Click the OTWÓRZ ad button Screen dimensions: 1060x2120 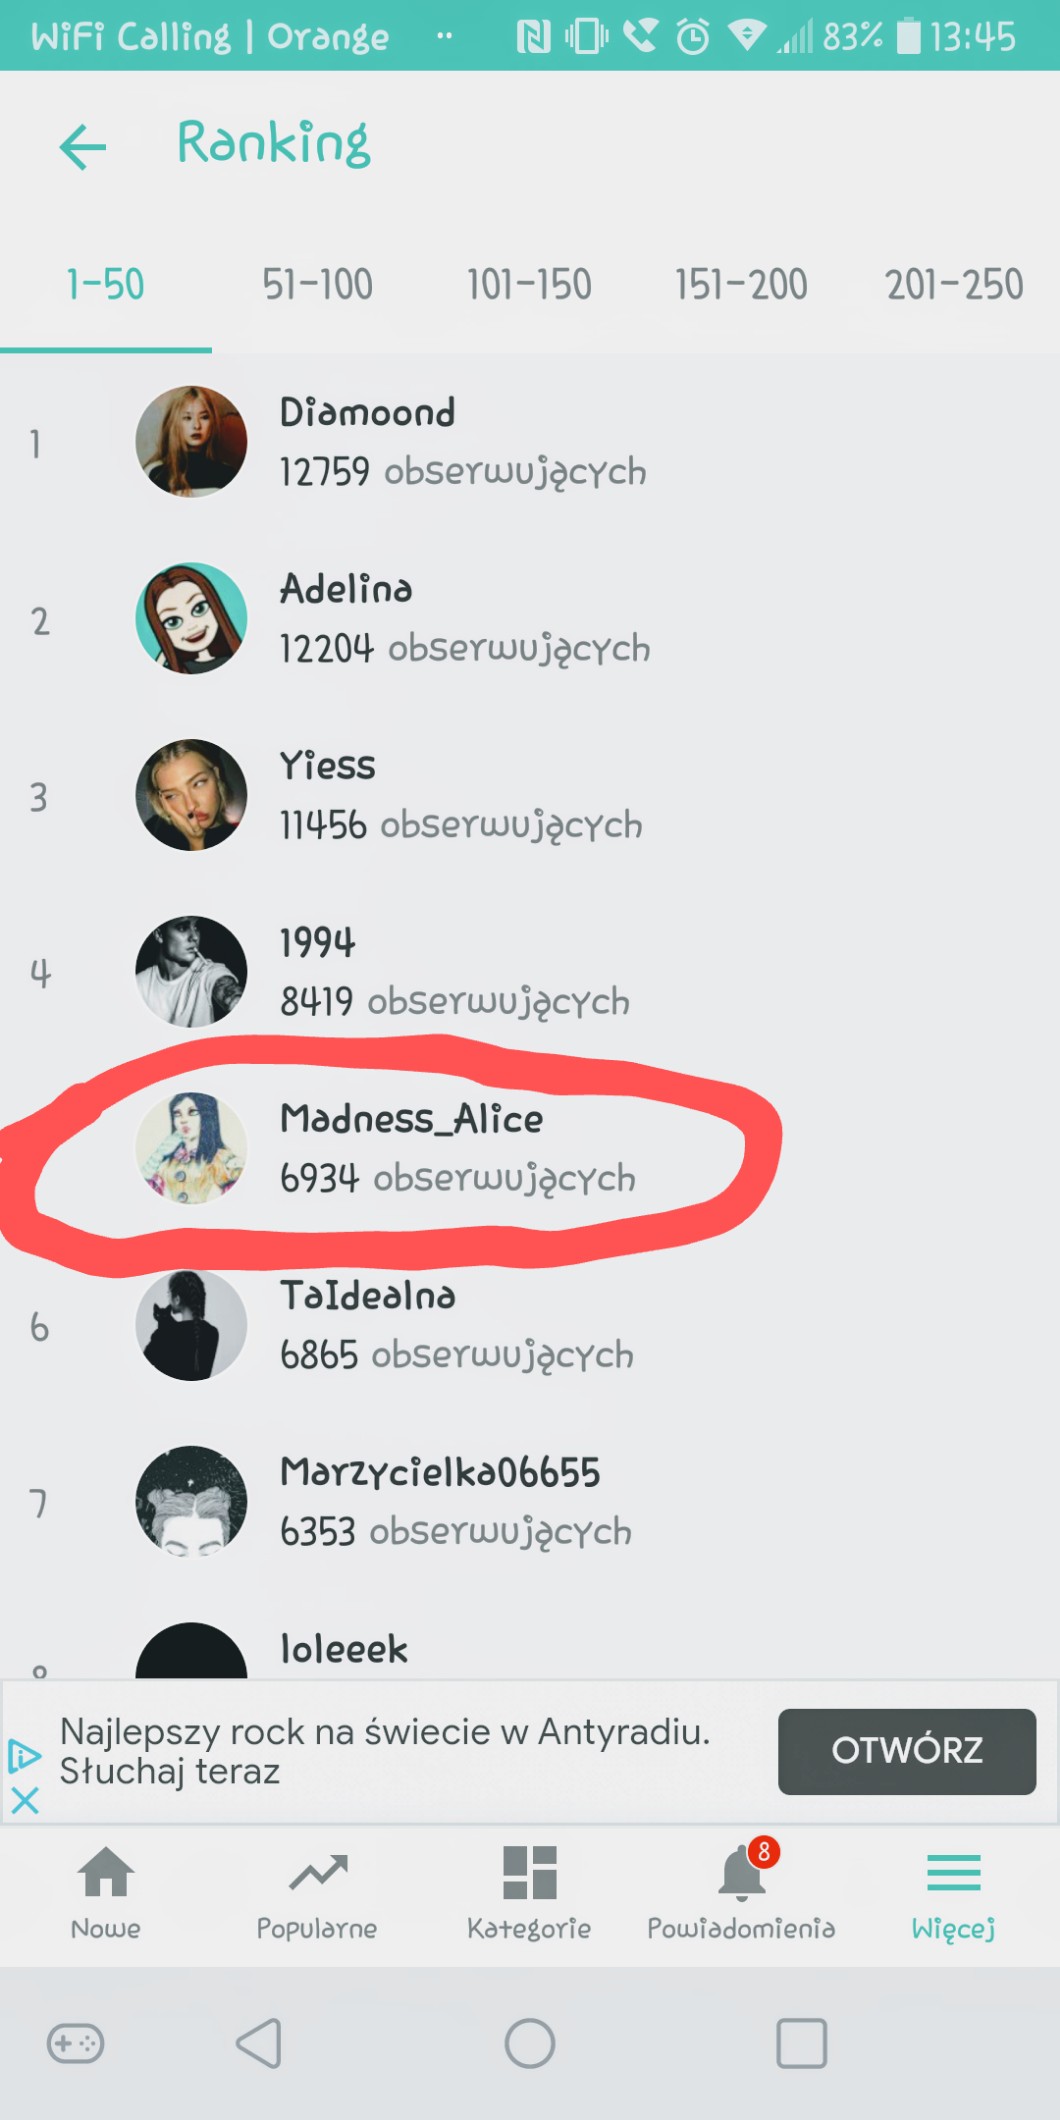tap(907, 1751)
